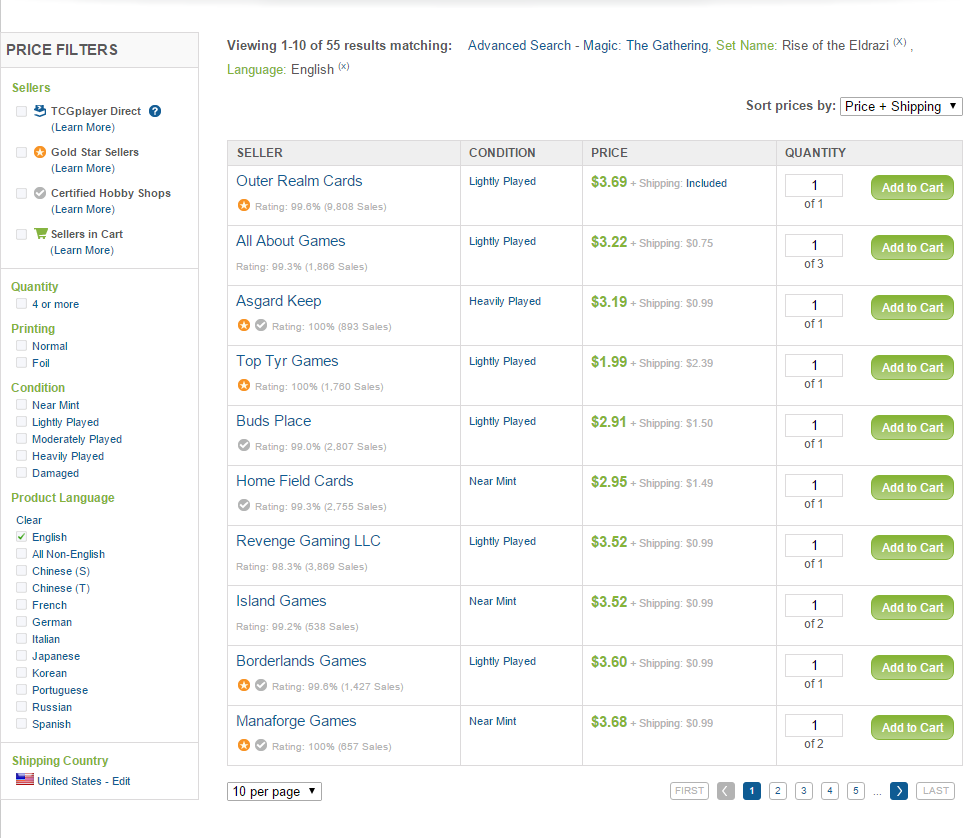Click Learn More under TCGplayer Direct
The height and width of the screenshot is (838, 974).
coord(83,127)
